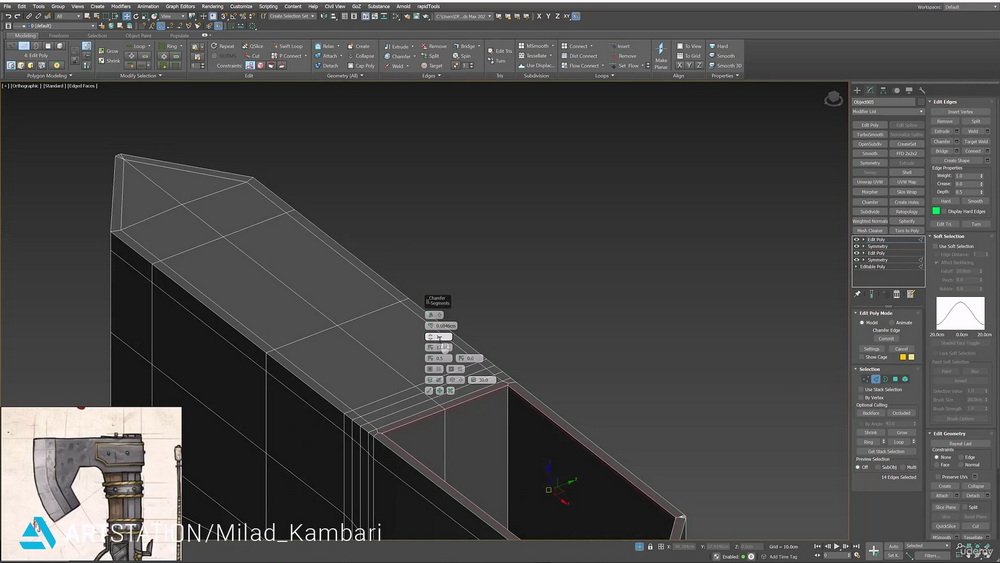This screenshot has width=1000, height=563.
Task: Click the Spin edge ribbon tool
Action: pos(462,56)
